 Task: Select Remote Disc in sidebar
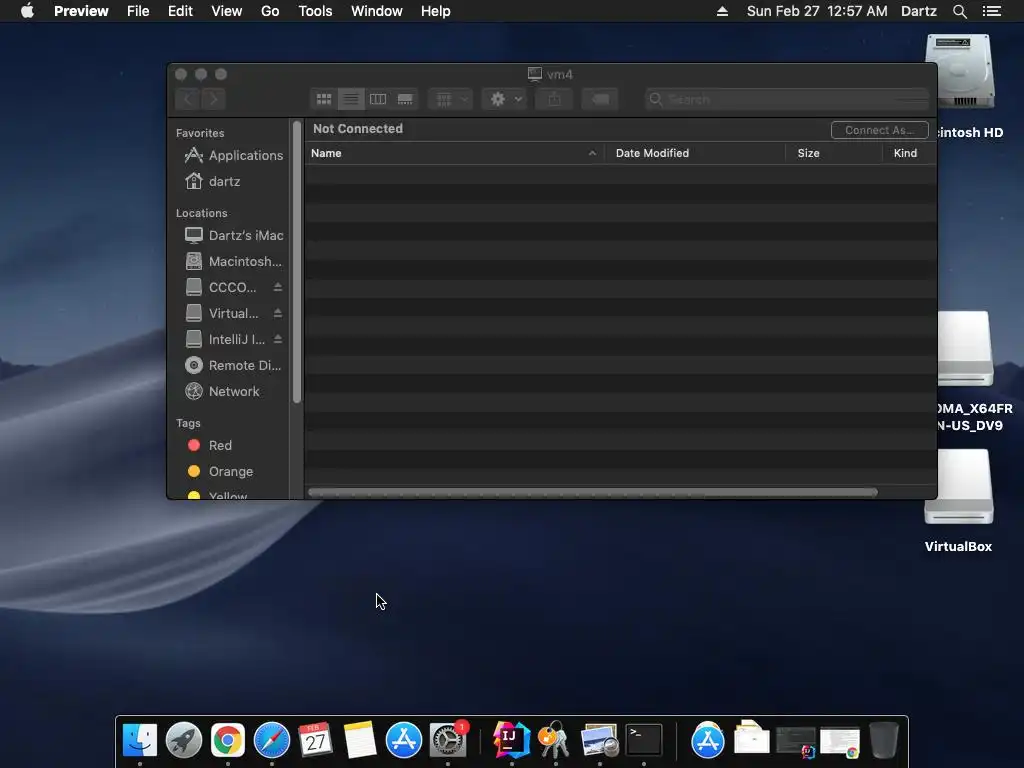tap(233, 366)
